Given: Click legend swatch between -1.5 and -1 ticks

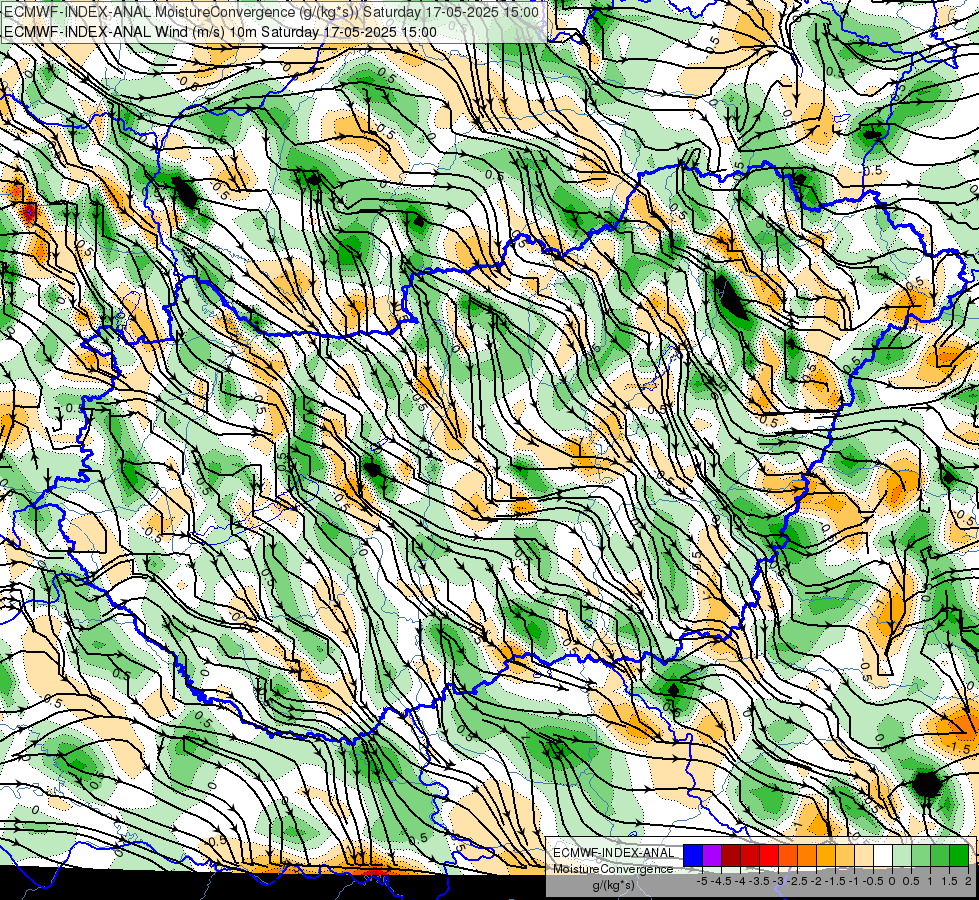Looking at the screenshot, I should 845,855.
